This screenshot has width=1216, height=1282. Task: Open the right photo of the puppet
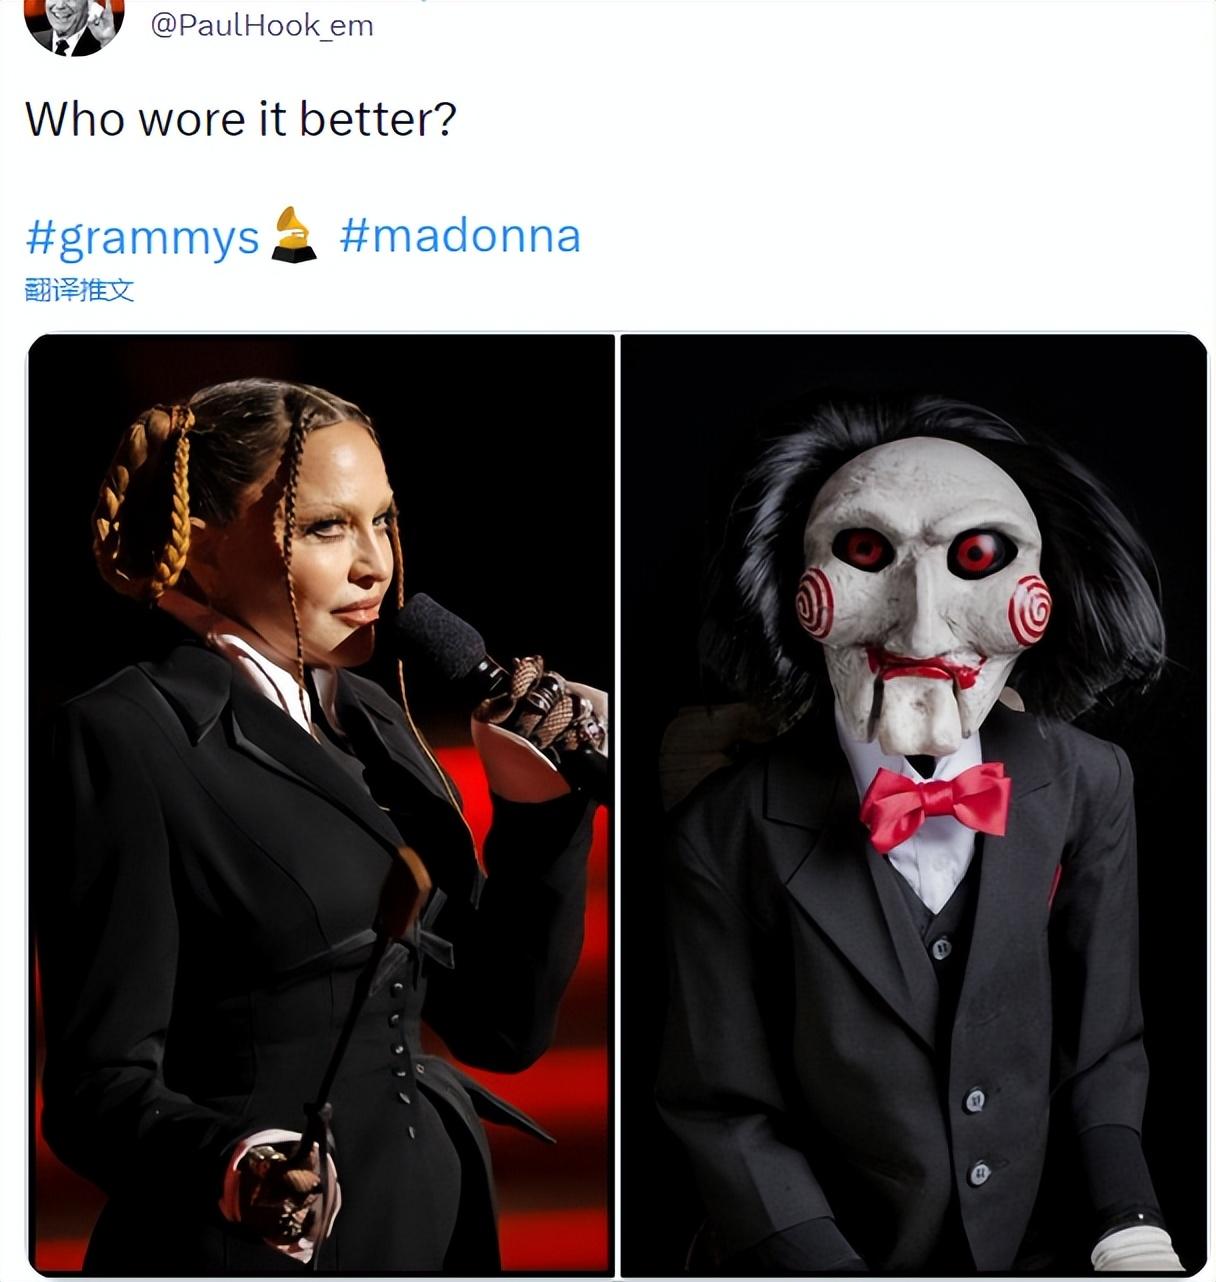(x=913, y=1000)
